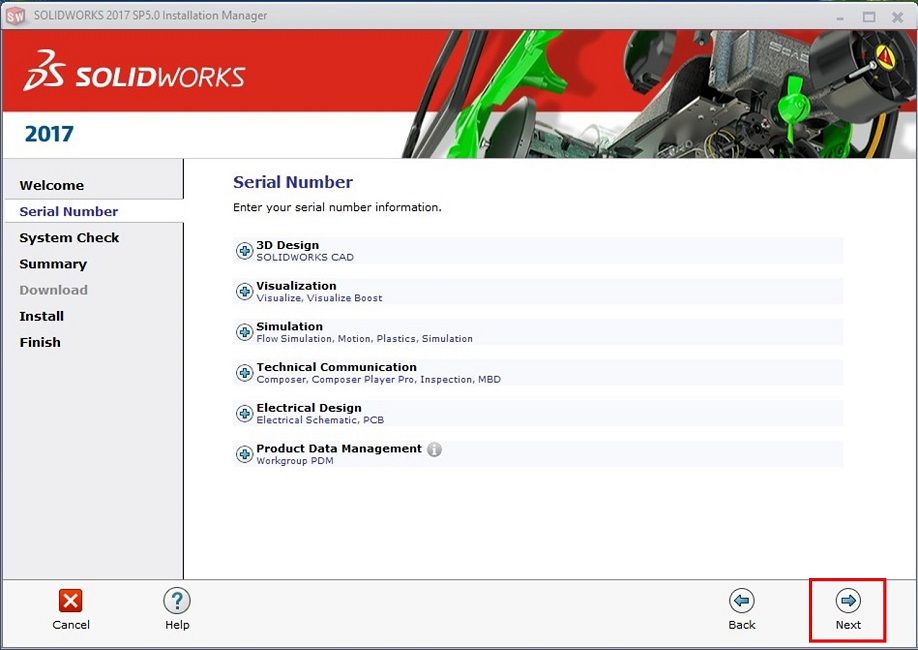Open Help with the question mark icon
This screenshot has height=650, width=918.
click(x=177, y=601)
